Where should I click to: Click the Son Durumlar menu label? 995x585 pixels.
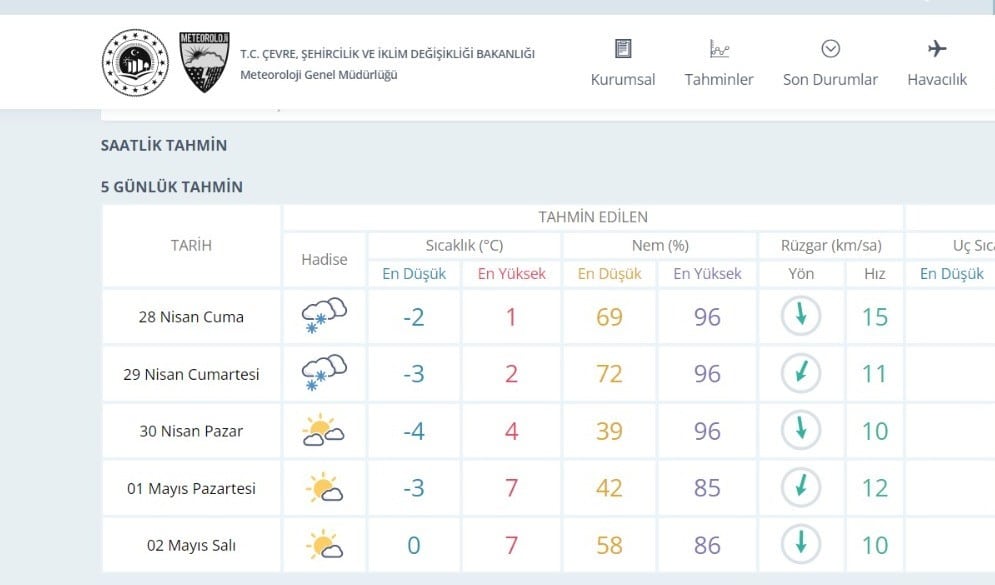(x=830, y=79)
